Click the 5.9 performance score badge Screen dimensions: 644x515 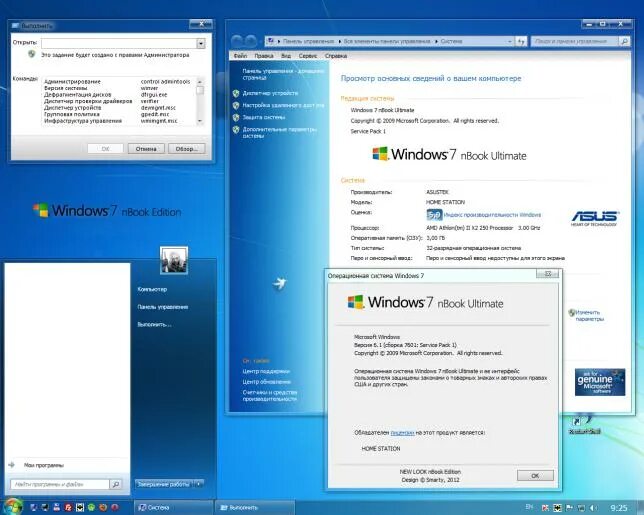pyautogui.click(x=434, y=214)
